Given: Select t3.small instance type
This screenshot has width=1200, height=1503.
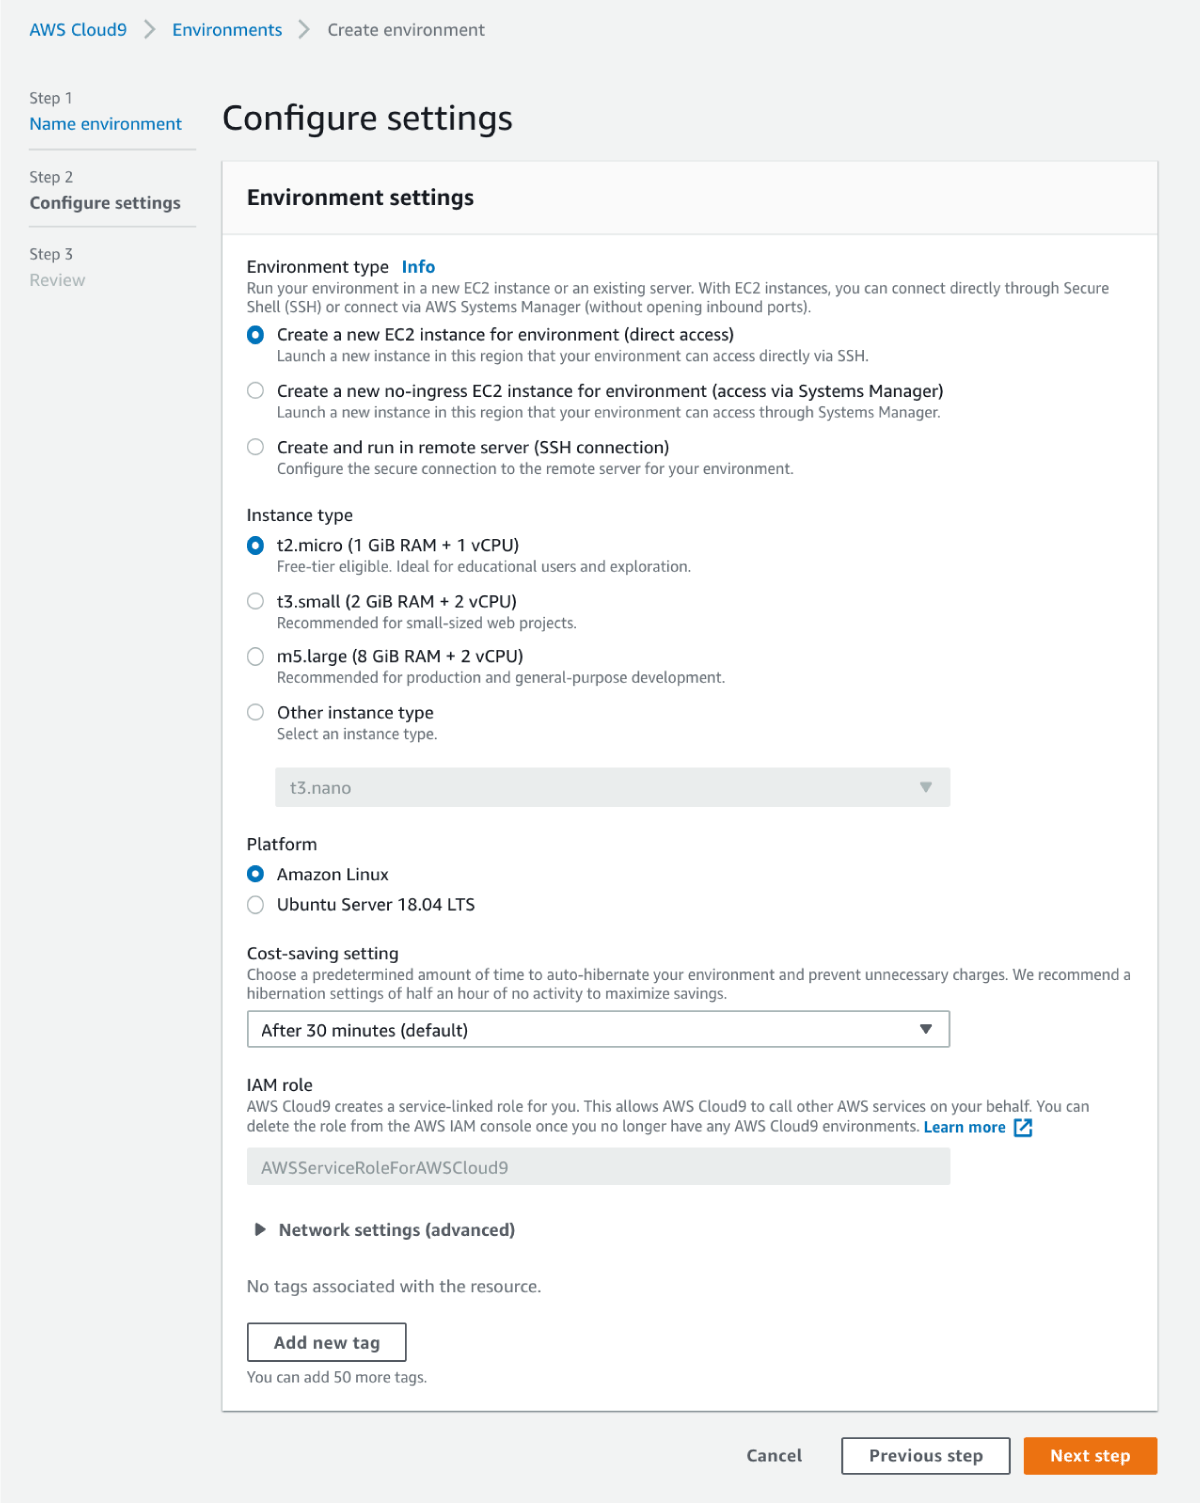Looking at the screenshot, I should (x=256, y=601).
